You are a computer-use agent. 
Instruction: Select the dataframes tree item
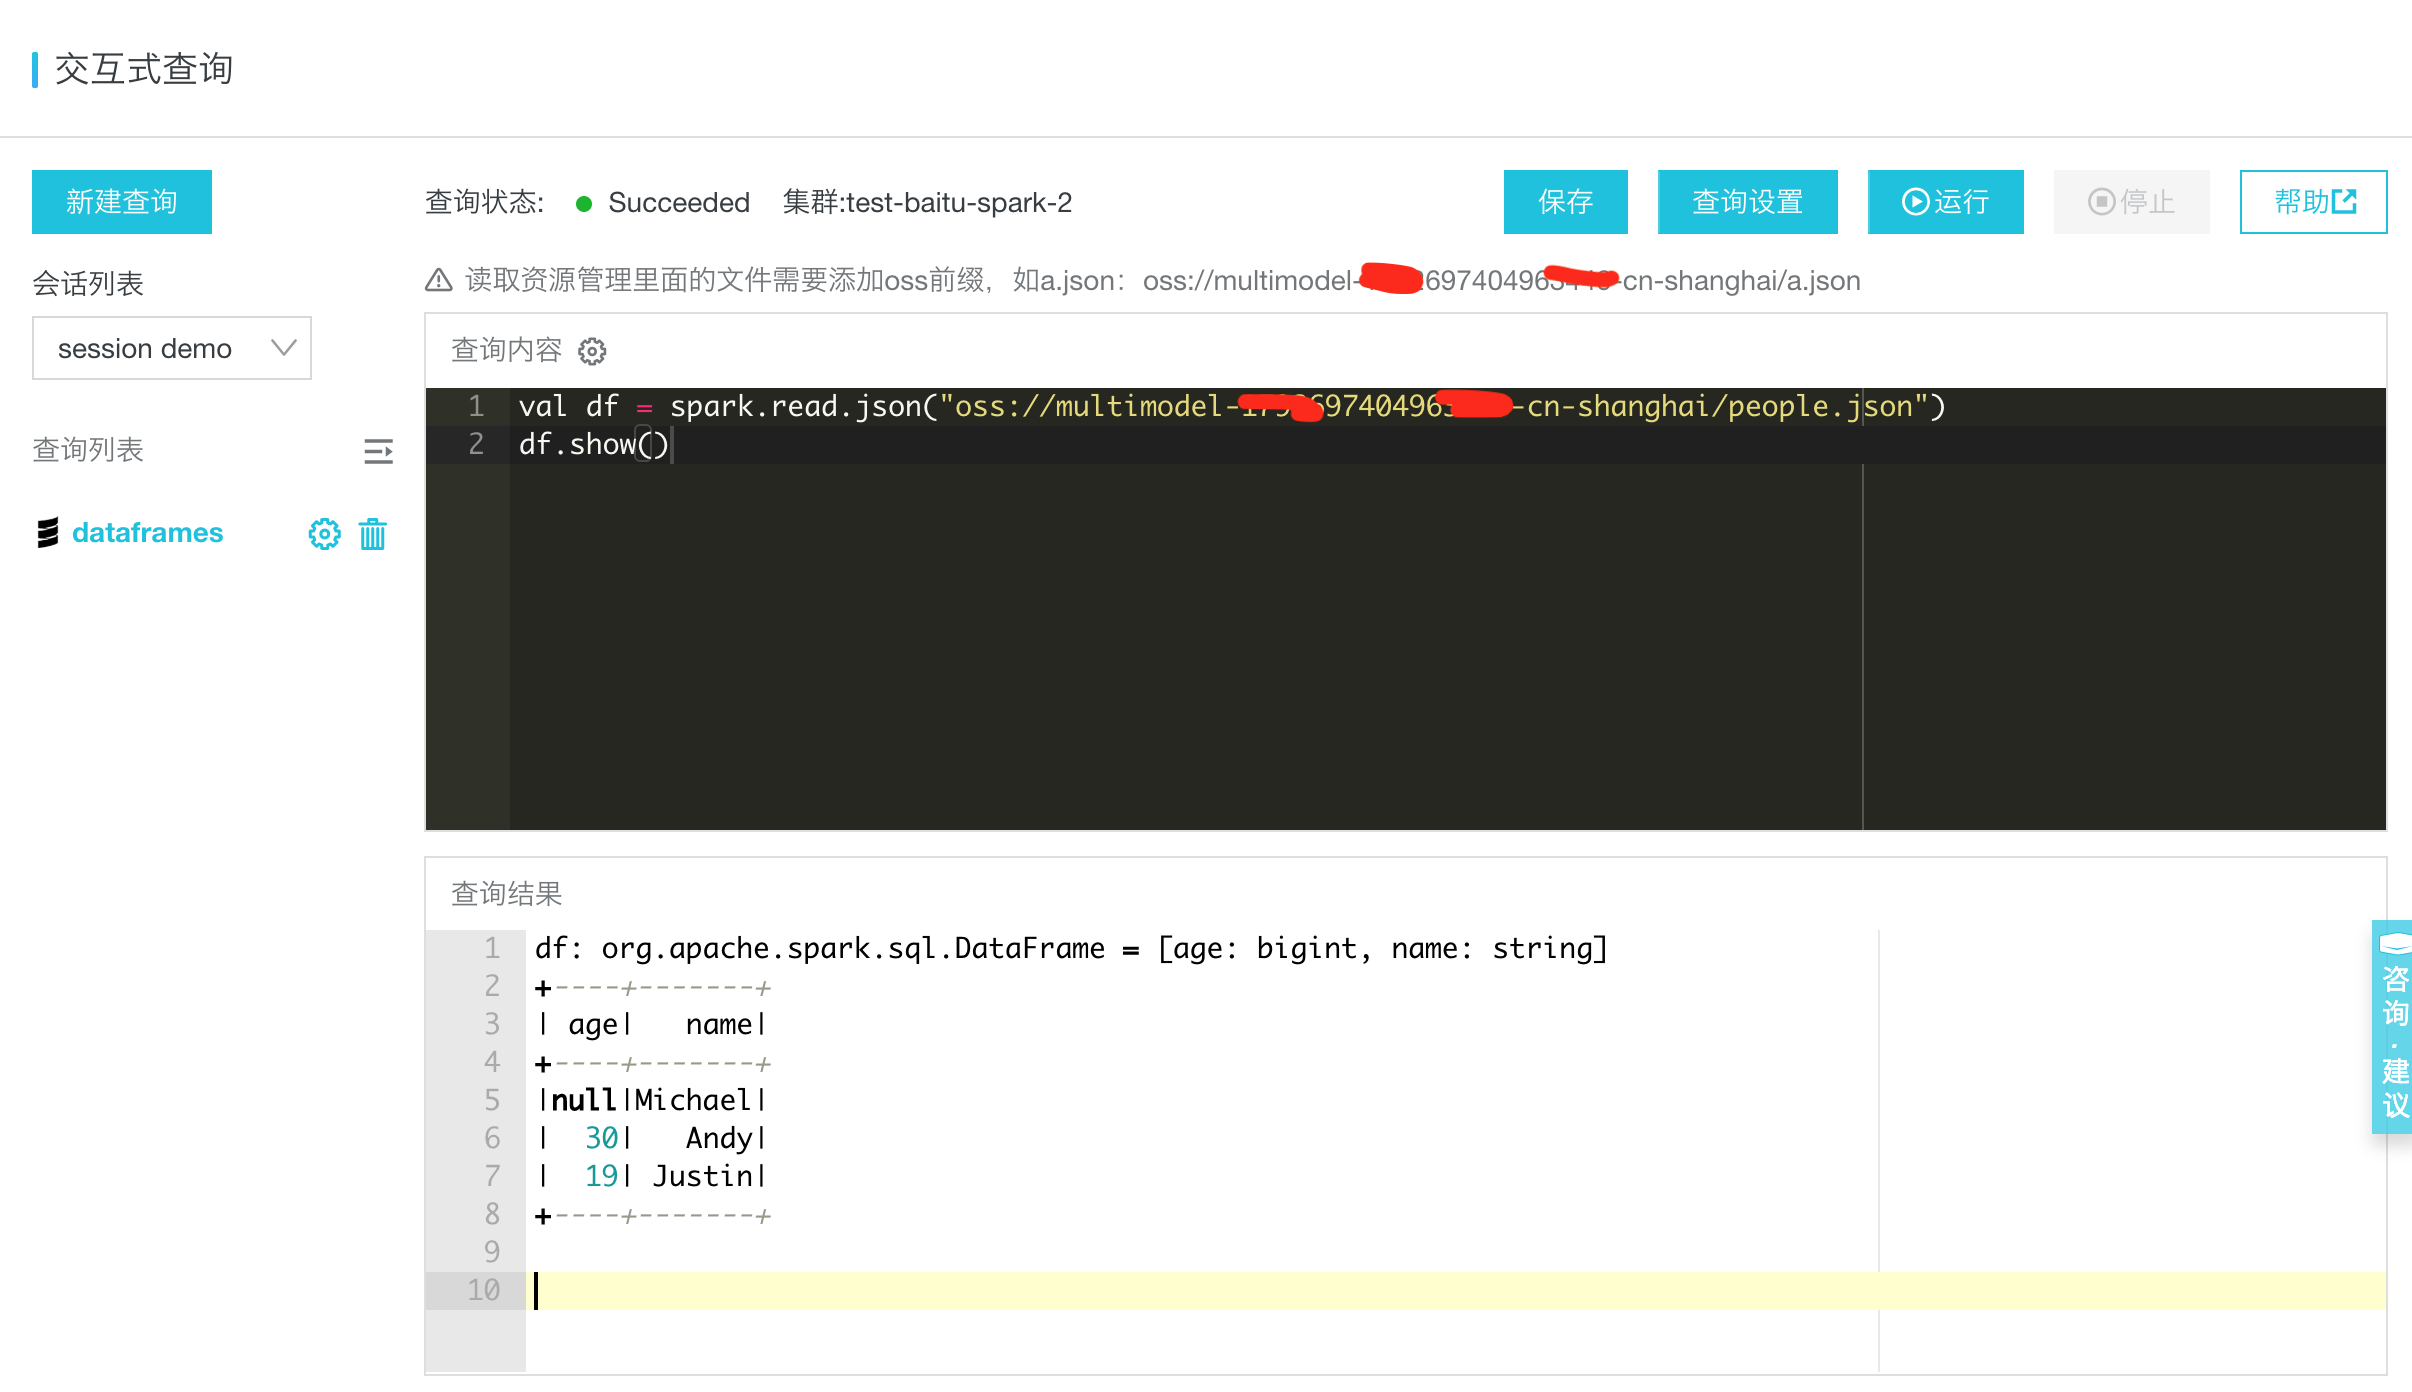147,532
